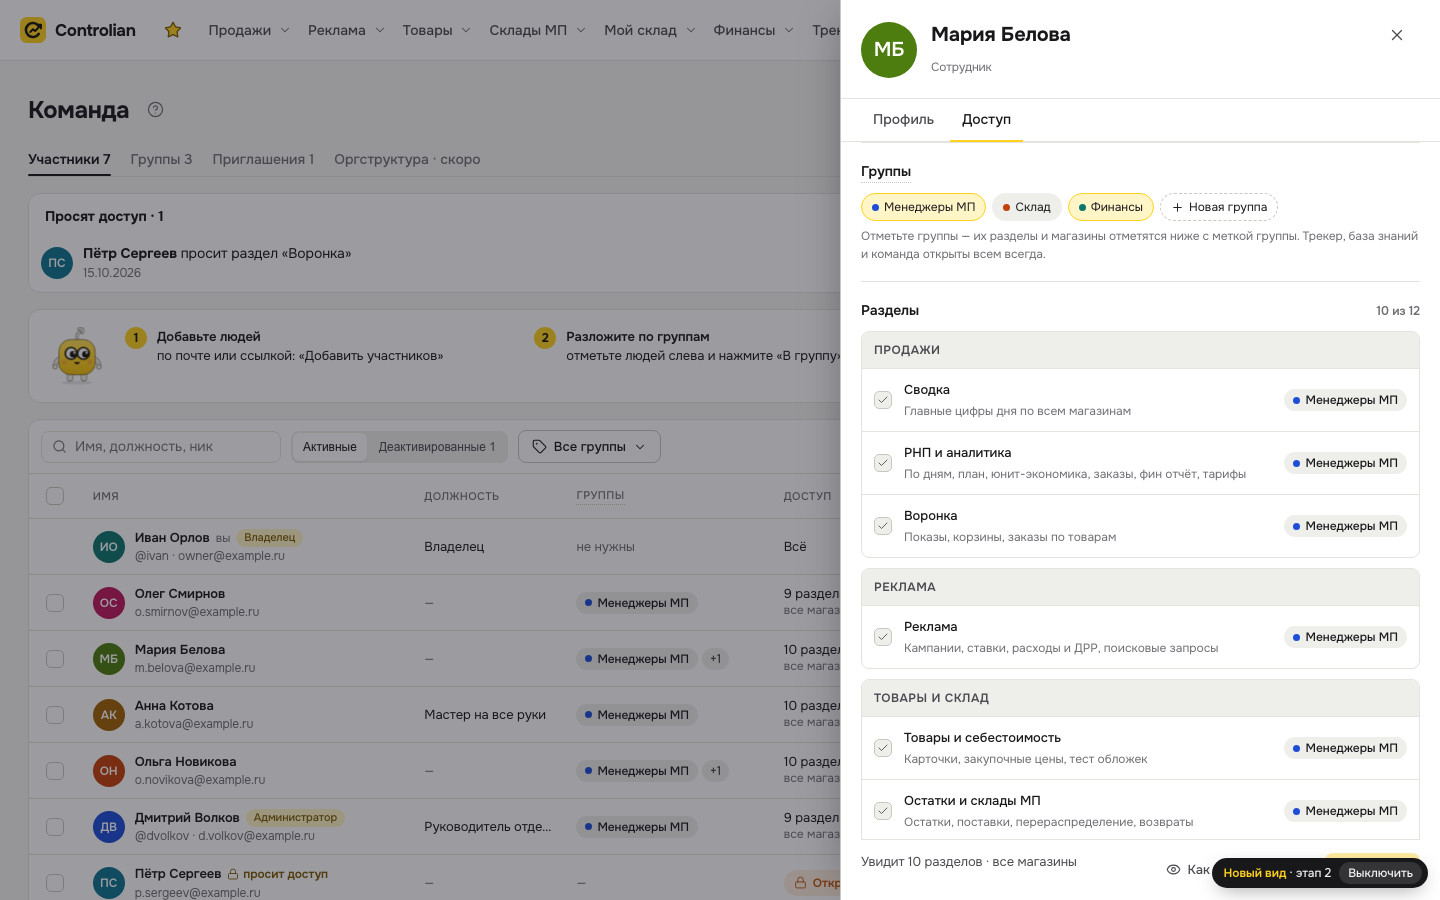This screenshot has width=1440, height=900.
Task: Open the Приглашения 1 tab
Action: tap(263, 160)
